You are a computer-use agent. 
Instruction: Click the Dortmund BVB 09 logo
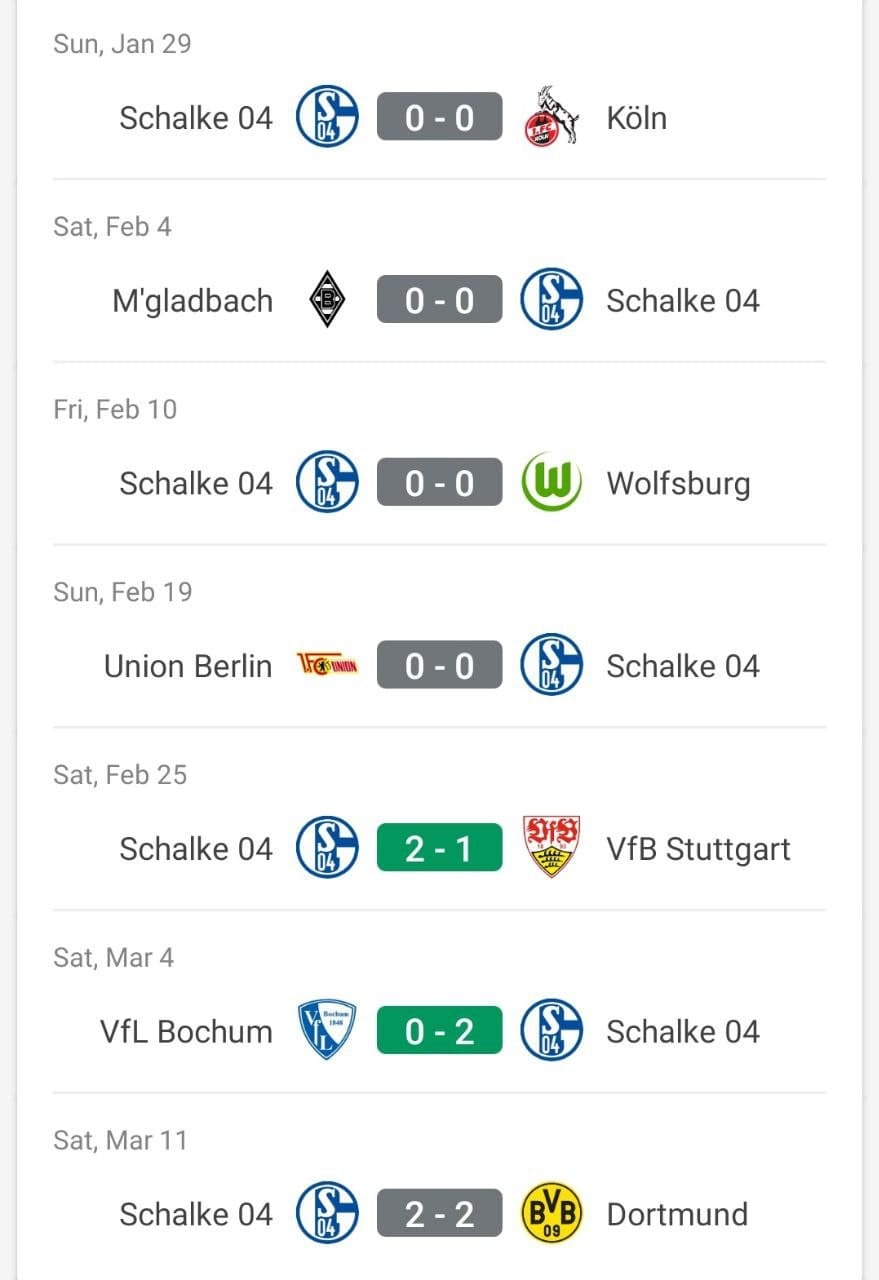coord(551,1214)
